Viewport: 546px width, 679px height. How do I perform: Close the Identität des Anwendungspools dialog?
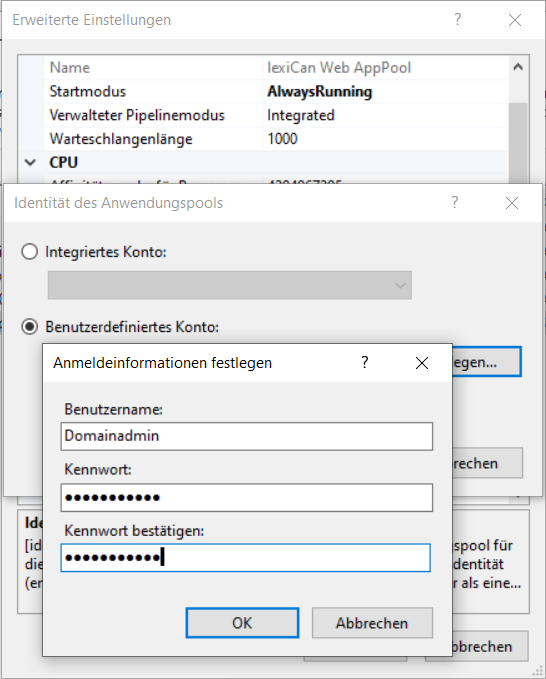(512, 203)
